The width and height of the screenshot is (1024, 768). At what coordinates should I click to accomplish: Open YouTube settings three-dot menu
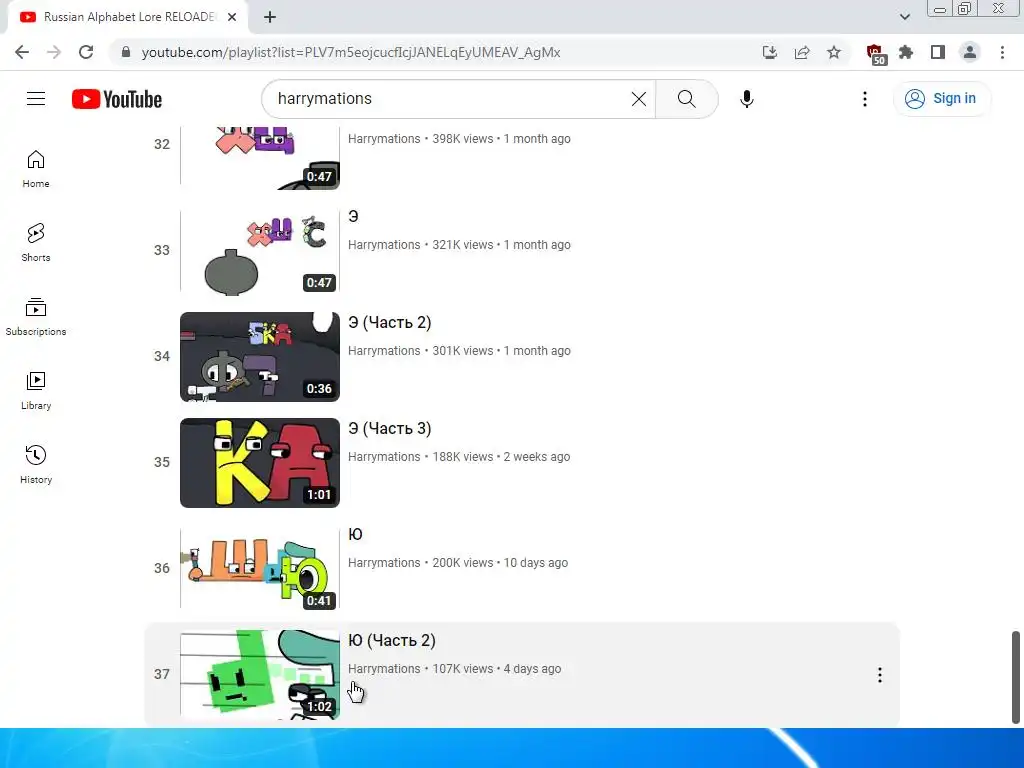tap(865, 99)
